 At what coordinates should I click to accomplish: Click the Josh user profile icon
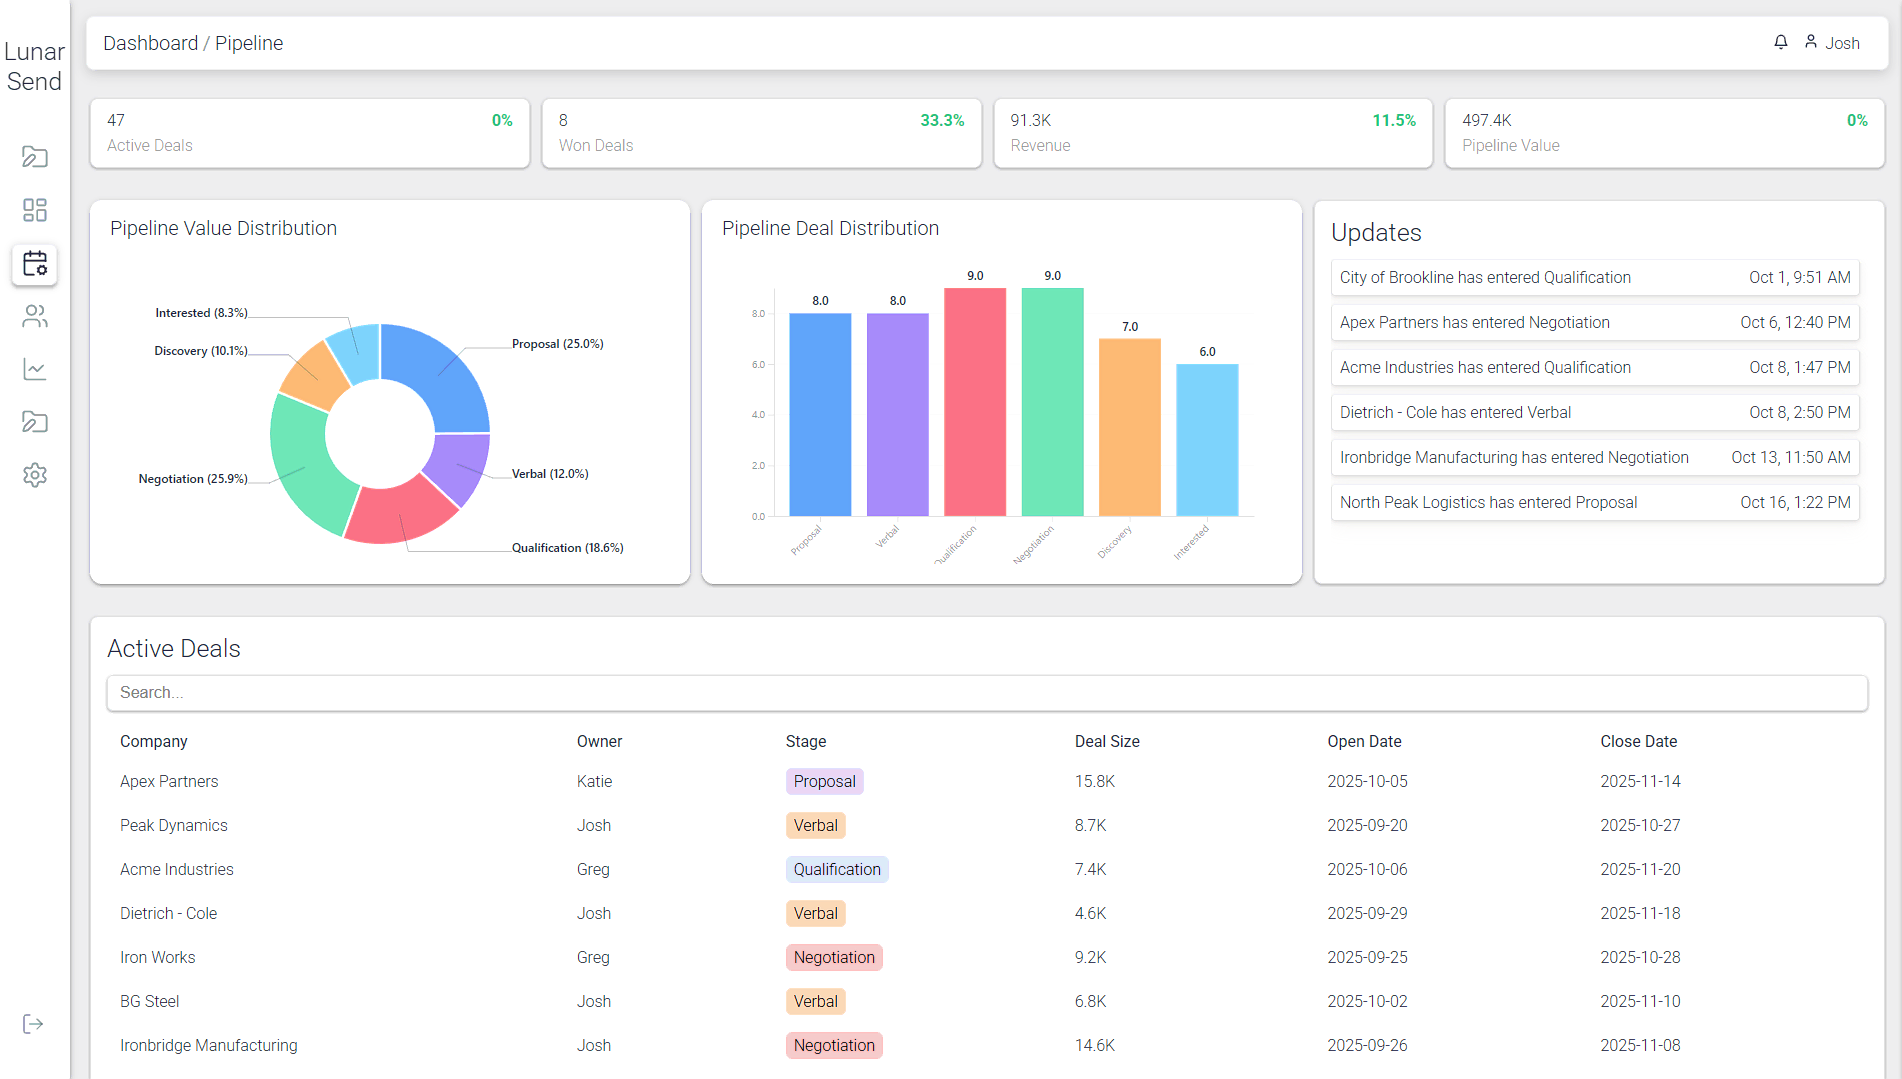(1811, 42)
